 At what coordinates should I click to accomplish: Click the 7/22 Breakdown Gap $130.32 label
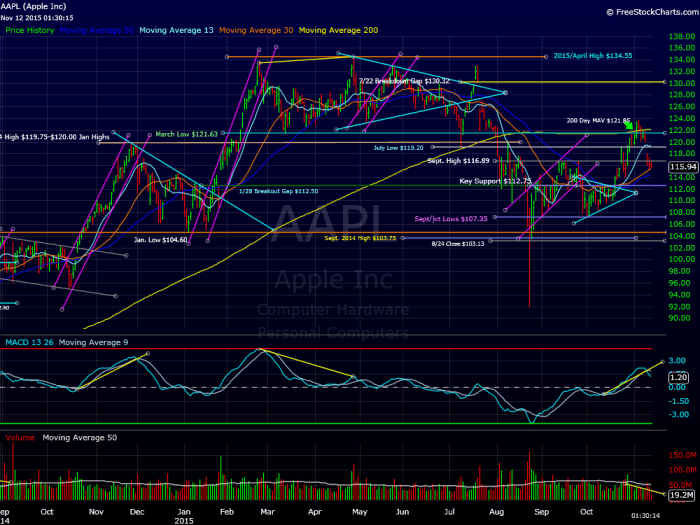(404, 81)
